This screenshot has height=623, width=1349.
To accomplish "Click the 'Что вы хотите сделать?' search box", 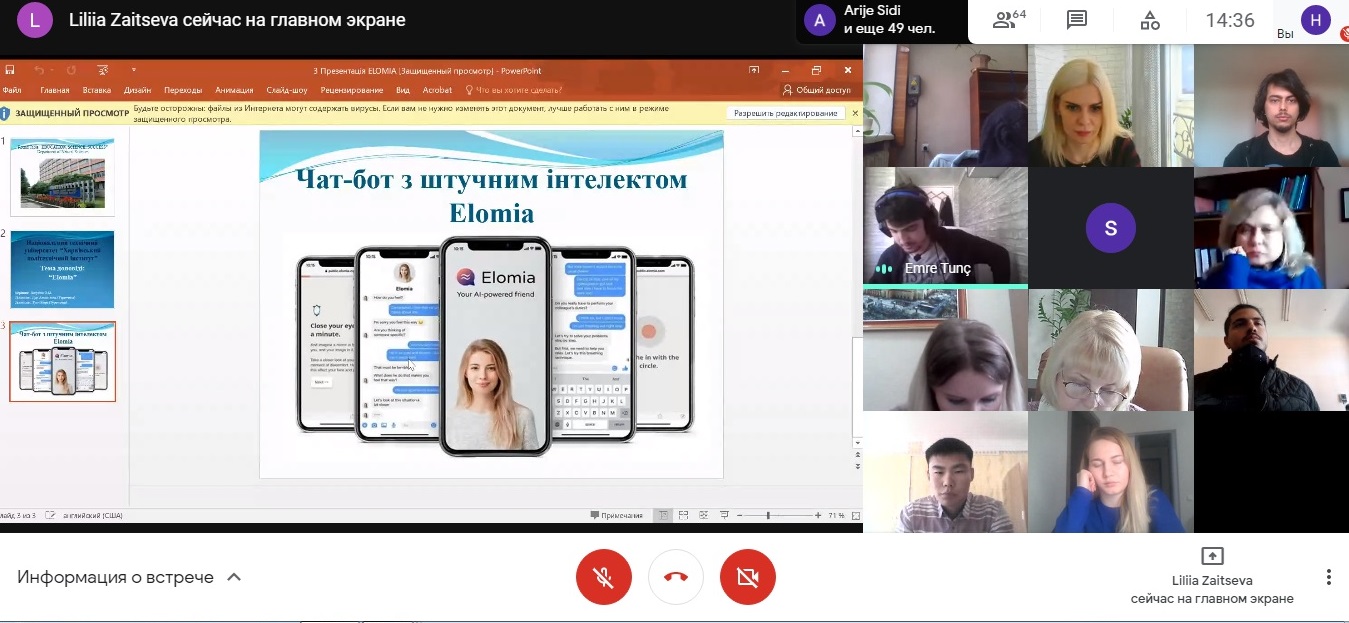I will [x=514, y=90].
